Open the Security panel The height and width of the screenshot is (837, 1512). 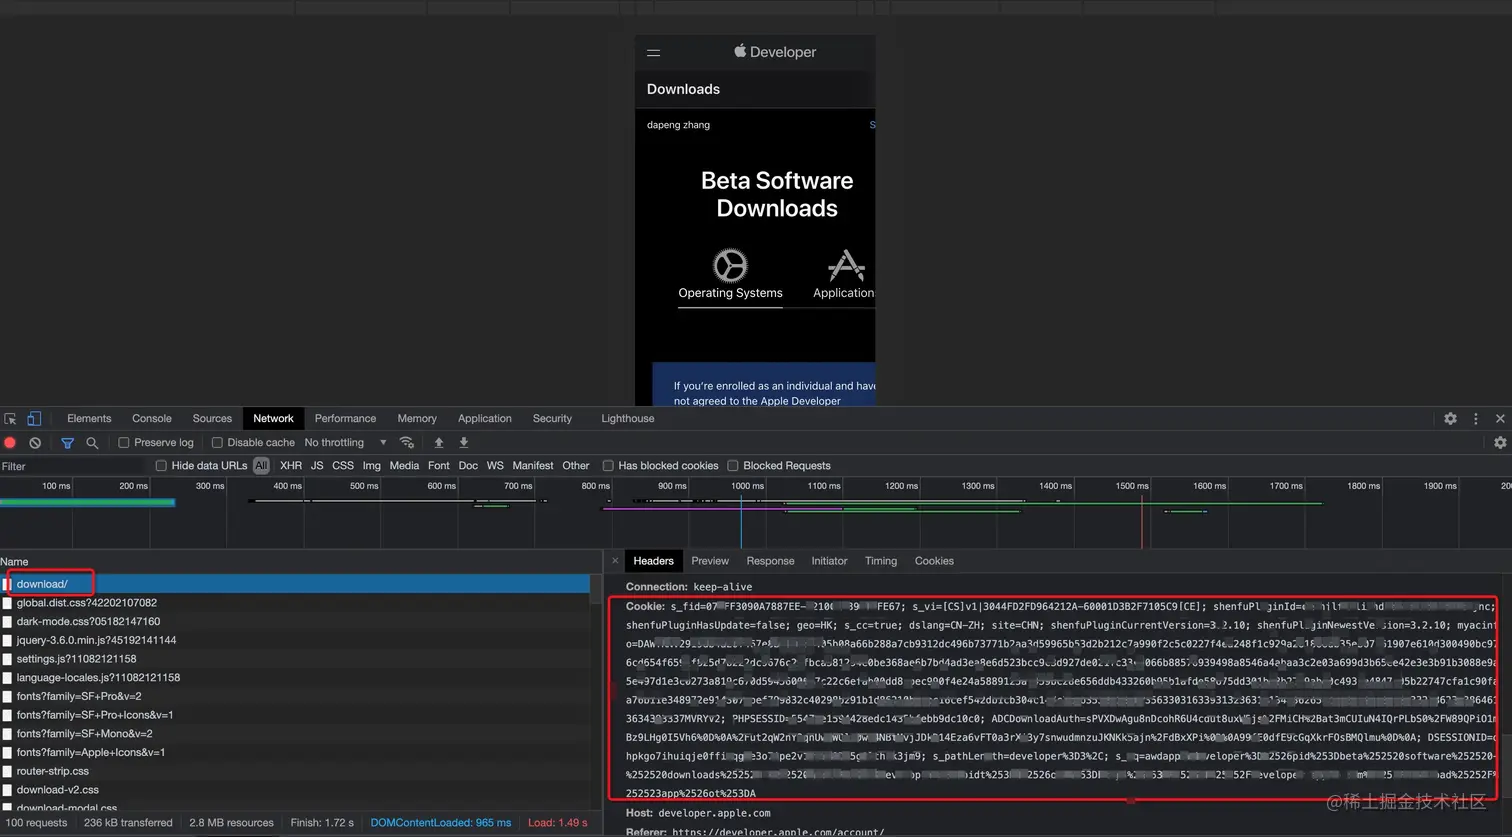(552, 419)
